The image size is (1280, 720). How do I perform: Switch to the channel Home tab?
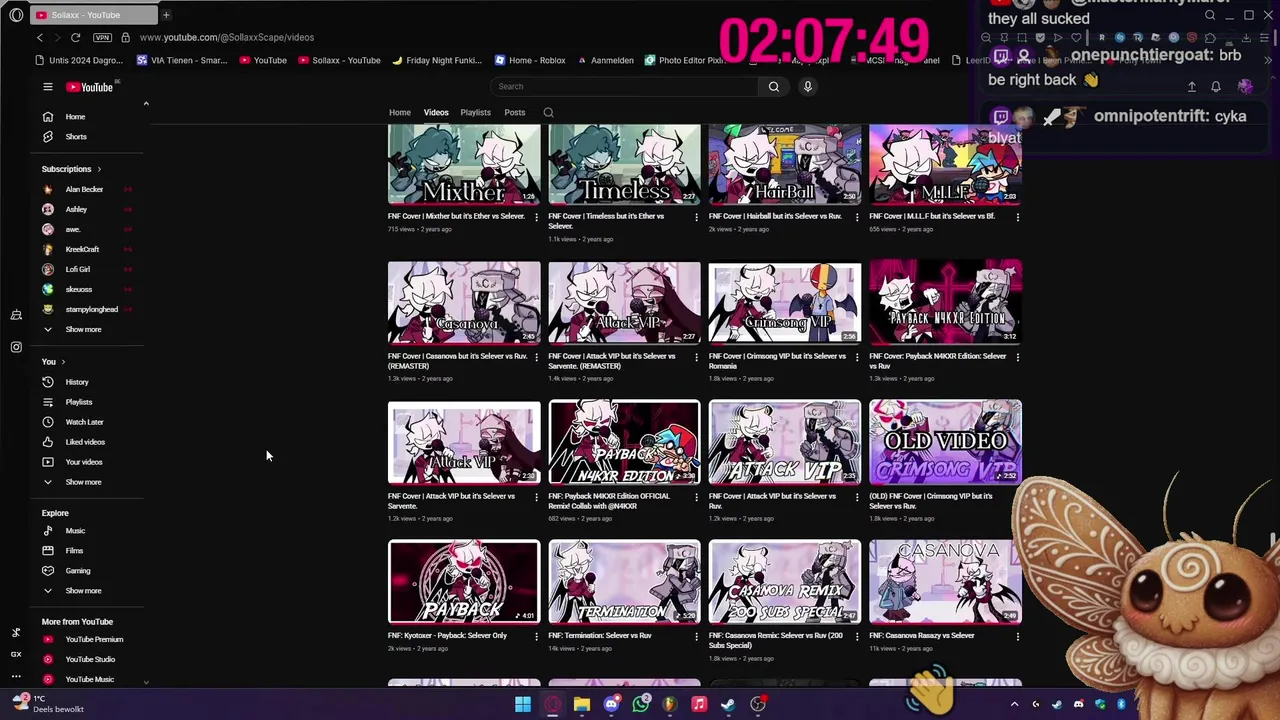tap(400, 113)
